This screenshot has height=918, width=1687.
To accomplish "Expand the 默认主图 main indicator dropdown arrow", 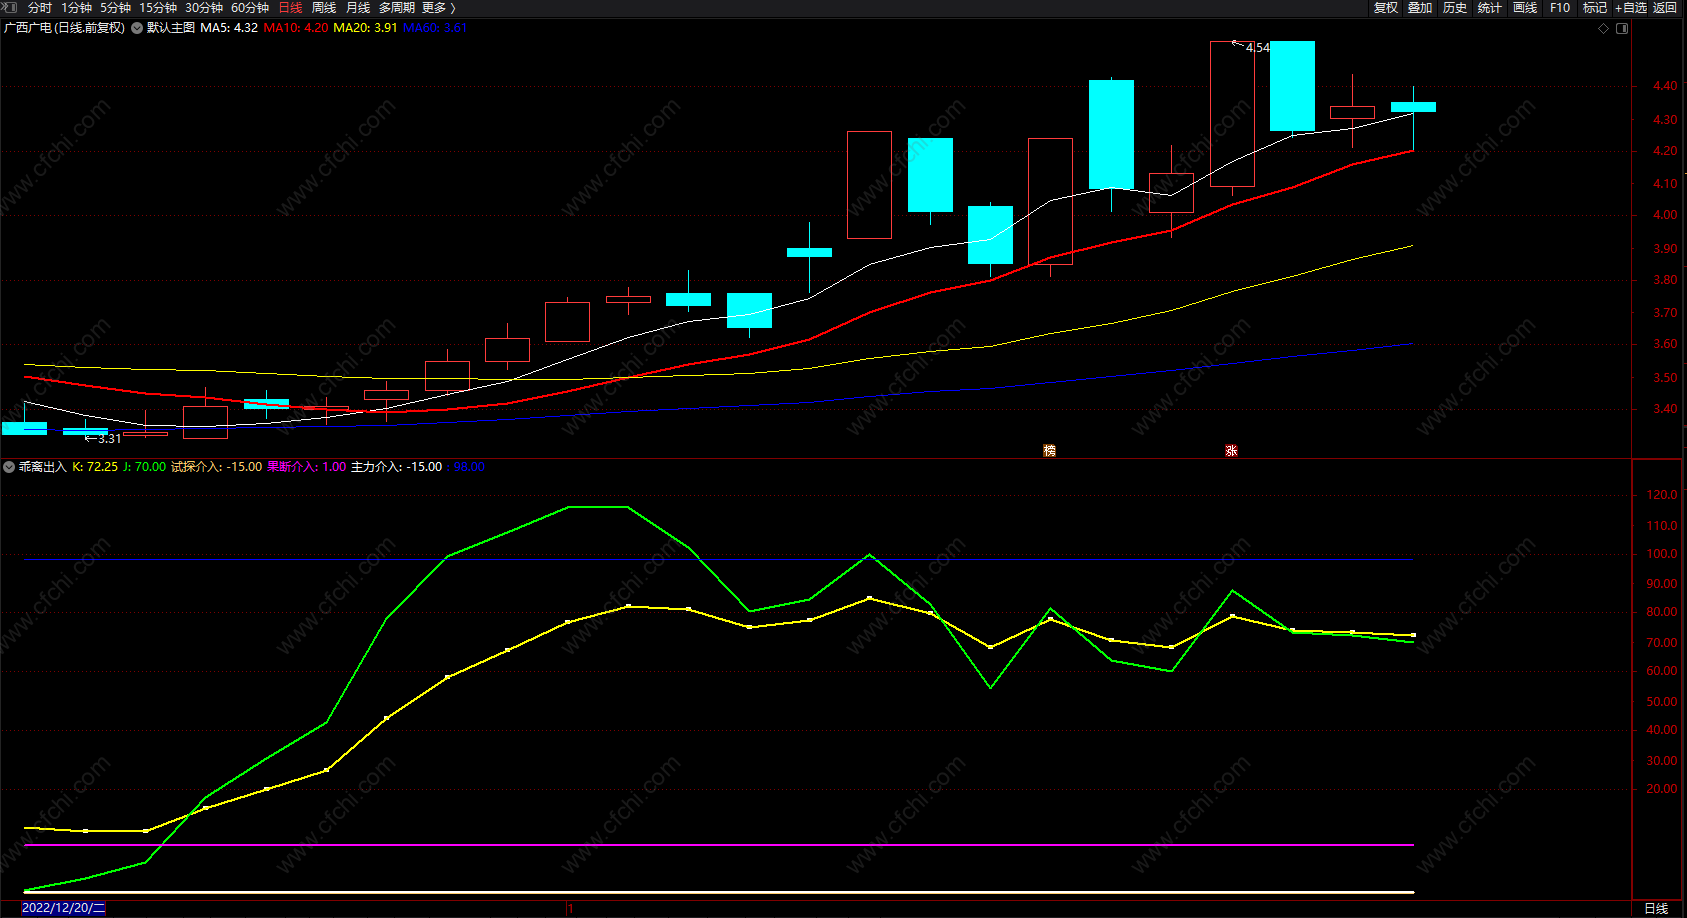I will [x=137, y=28].
